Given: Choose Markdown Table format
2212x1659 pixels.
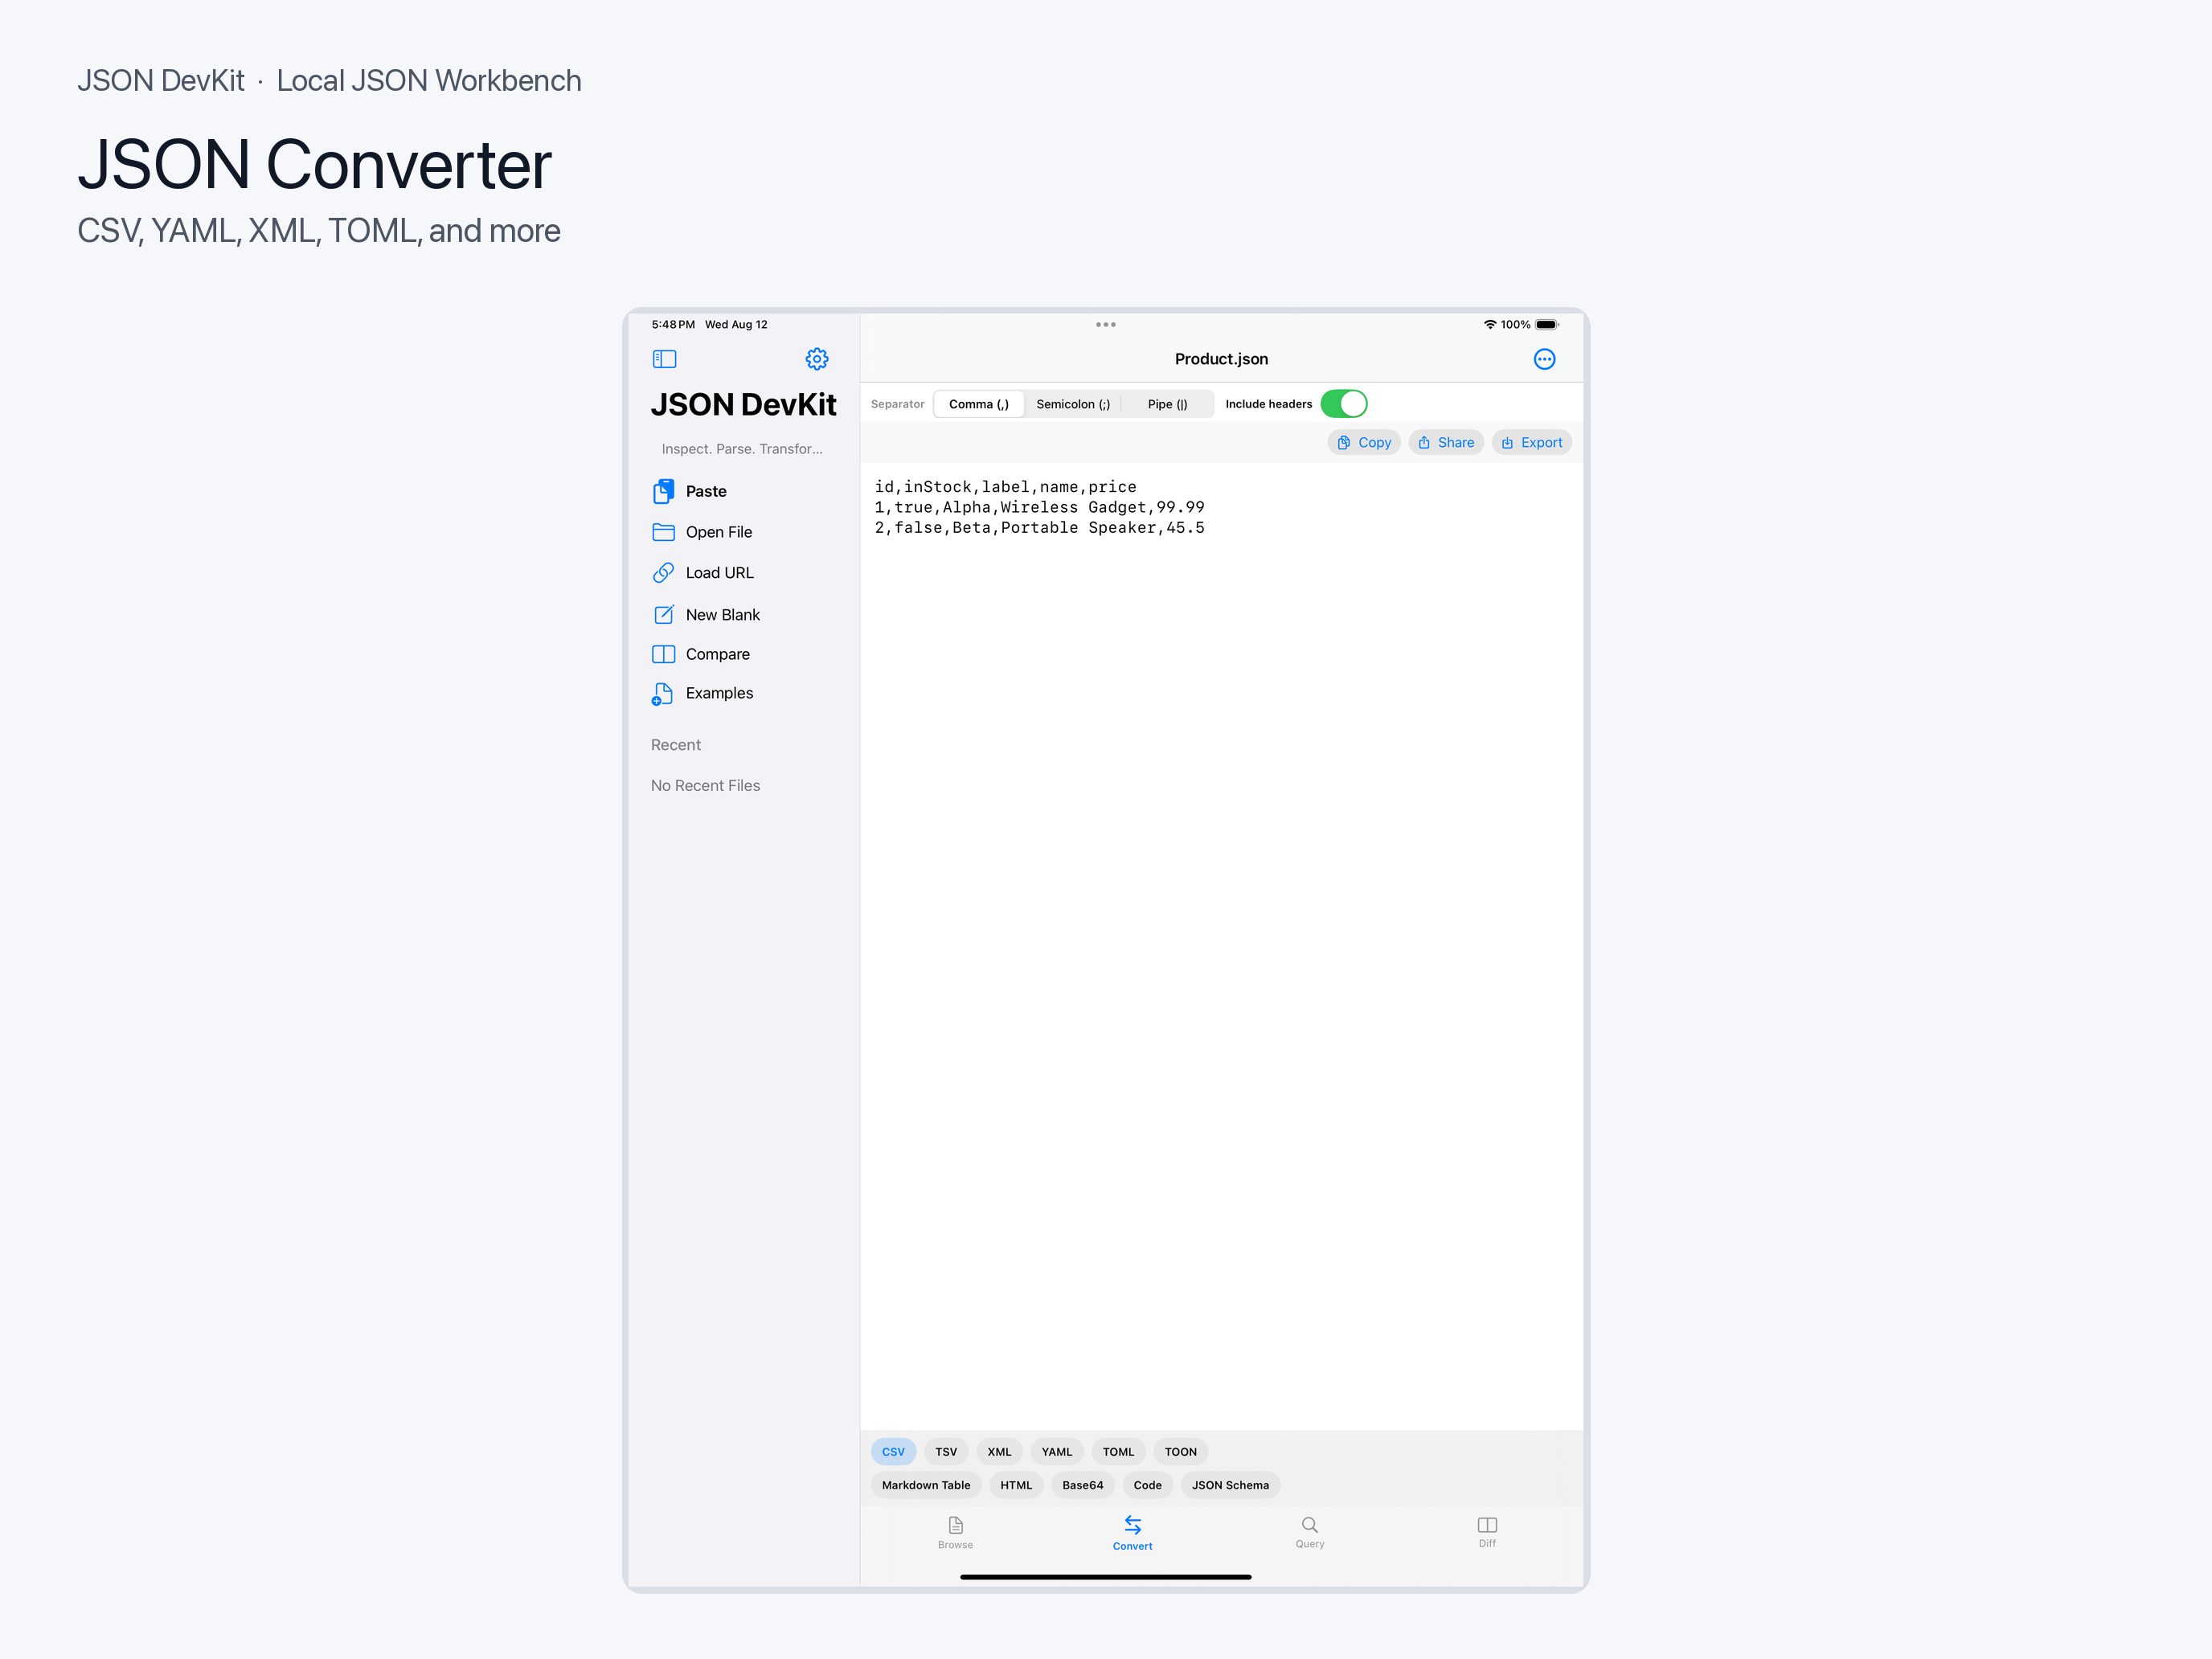Looking at the screenshot, I should [x=926, y=1485].
